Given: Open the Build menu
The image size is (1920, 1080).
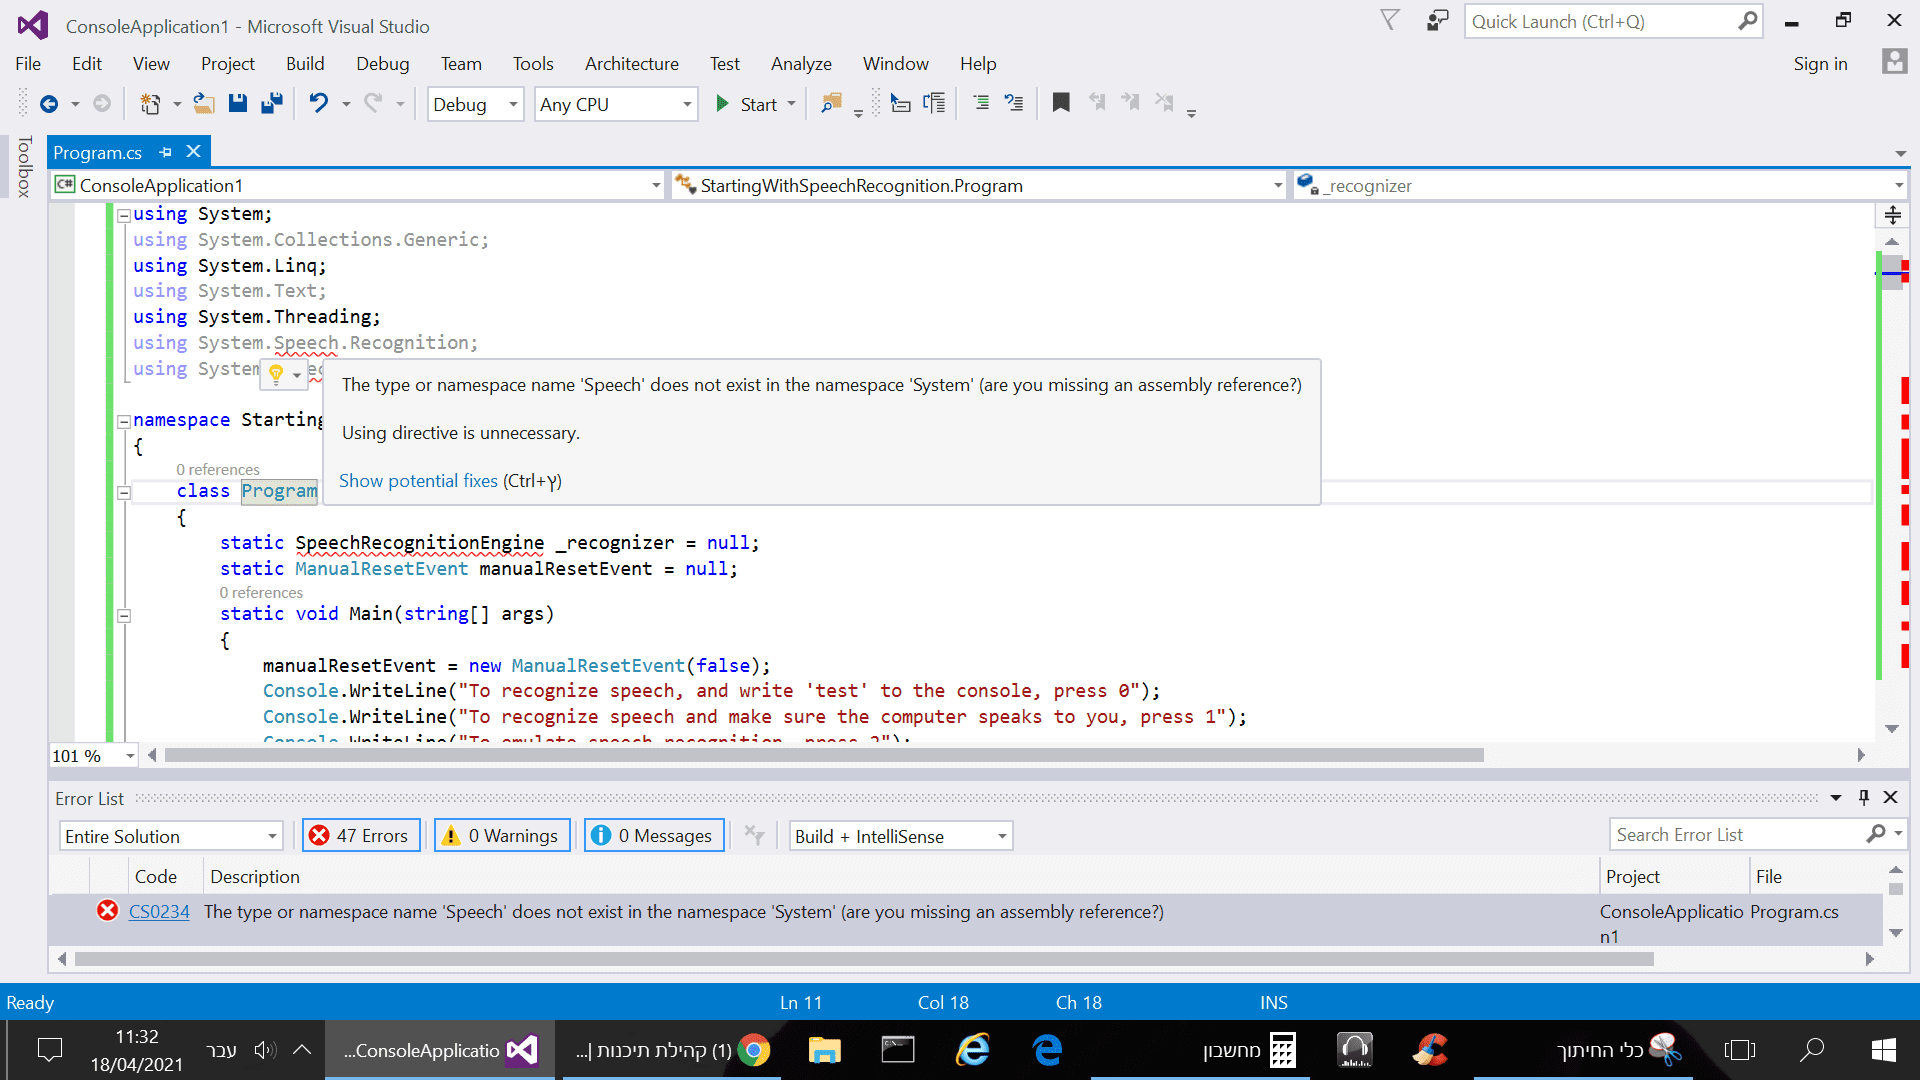Looking at the screenshot, I should [x=304, y=64].
